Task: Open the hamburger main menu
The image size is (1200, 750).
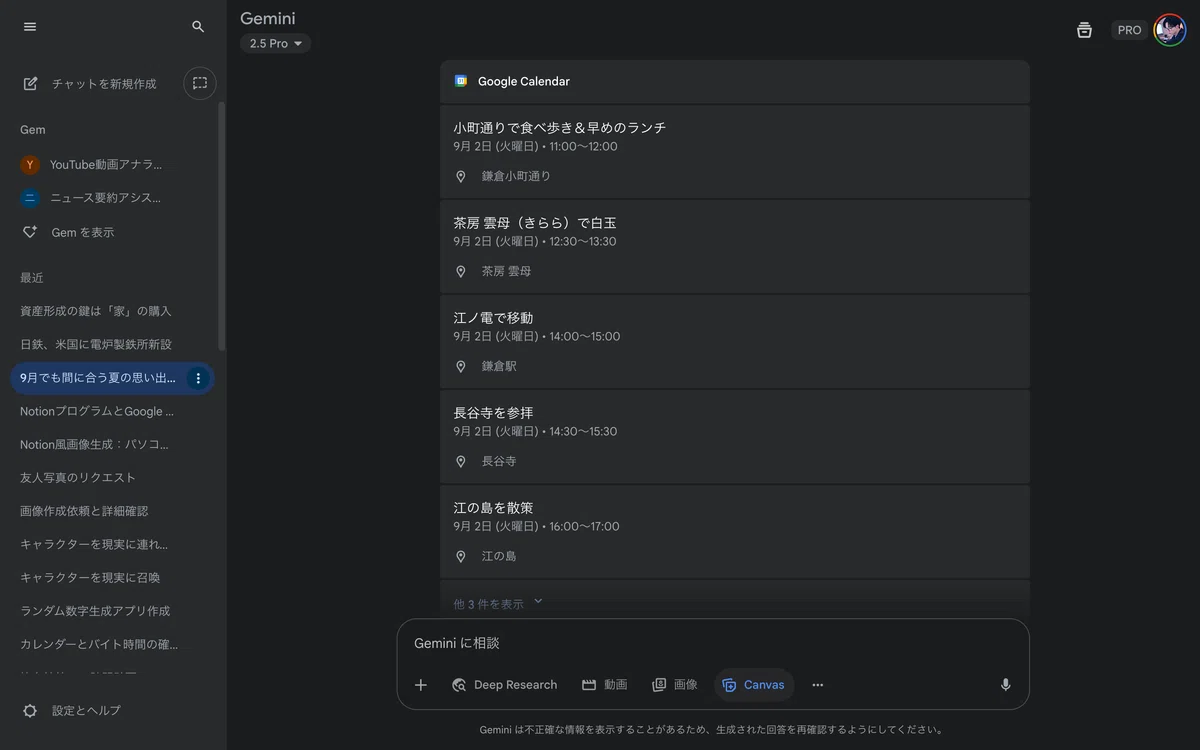Action: click(x=30, y=27)
